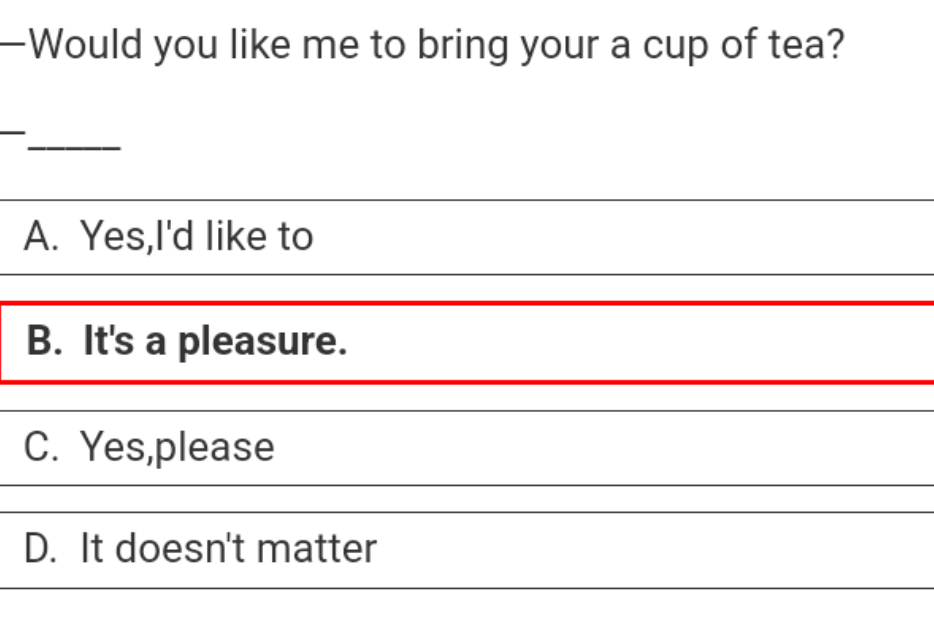This screenshot has width=934, height=630.
Task: Click the blank answer line under the question
Action: click(74, 147)
